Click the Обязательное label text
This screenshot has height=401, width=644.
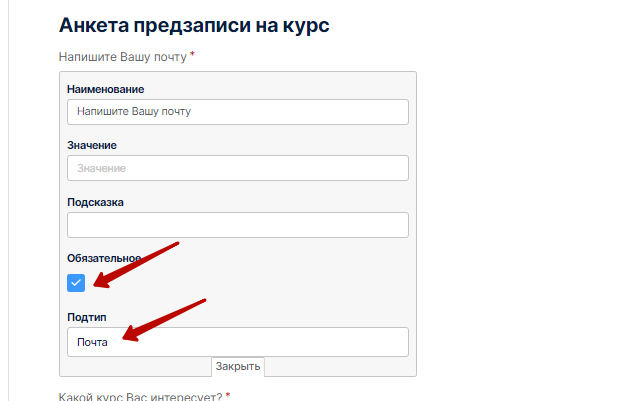[104, 258]
